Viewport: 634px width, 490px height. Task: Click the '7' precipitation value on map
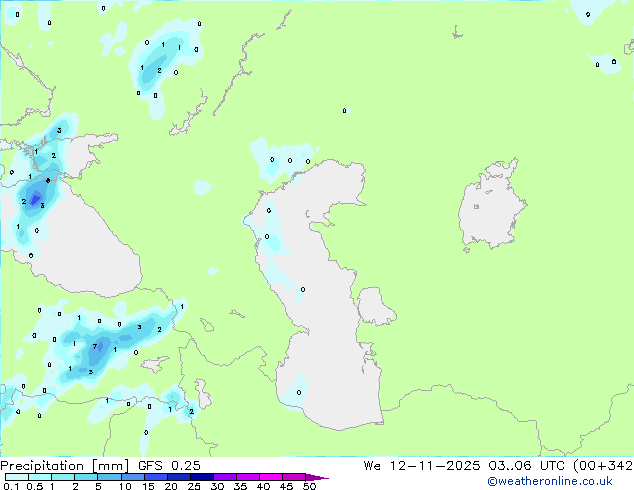pyautogui.click(x=95, y=346)
